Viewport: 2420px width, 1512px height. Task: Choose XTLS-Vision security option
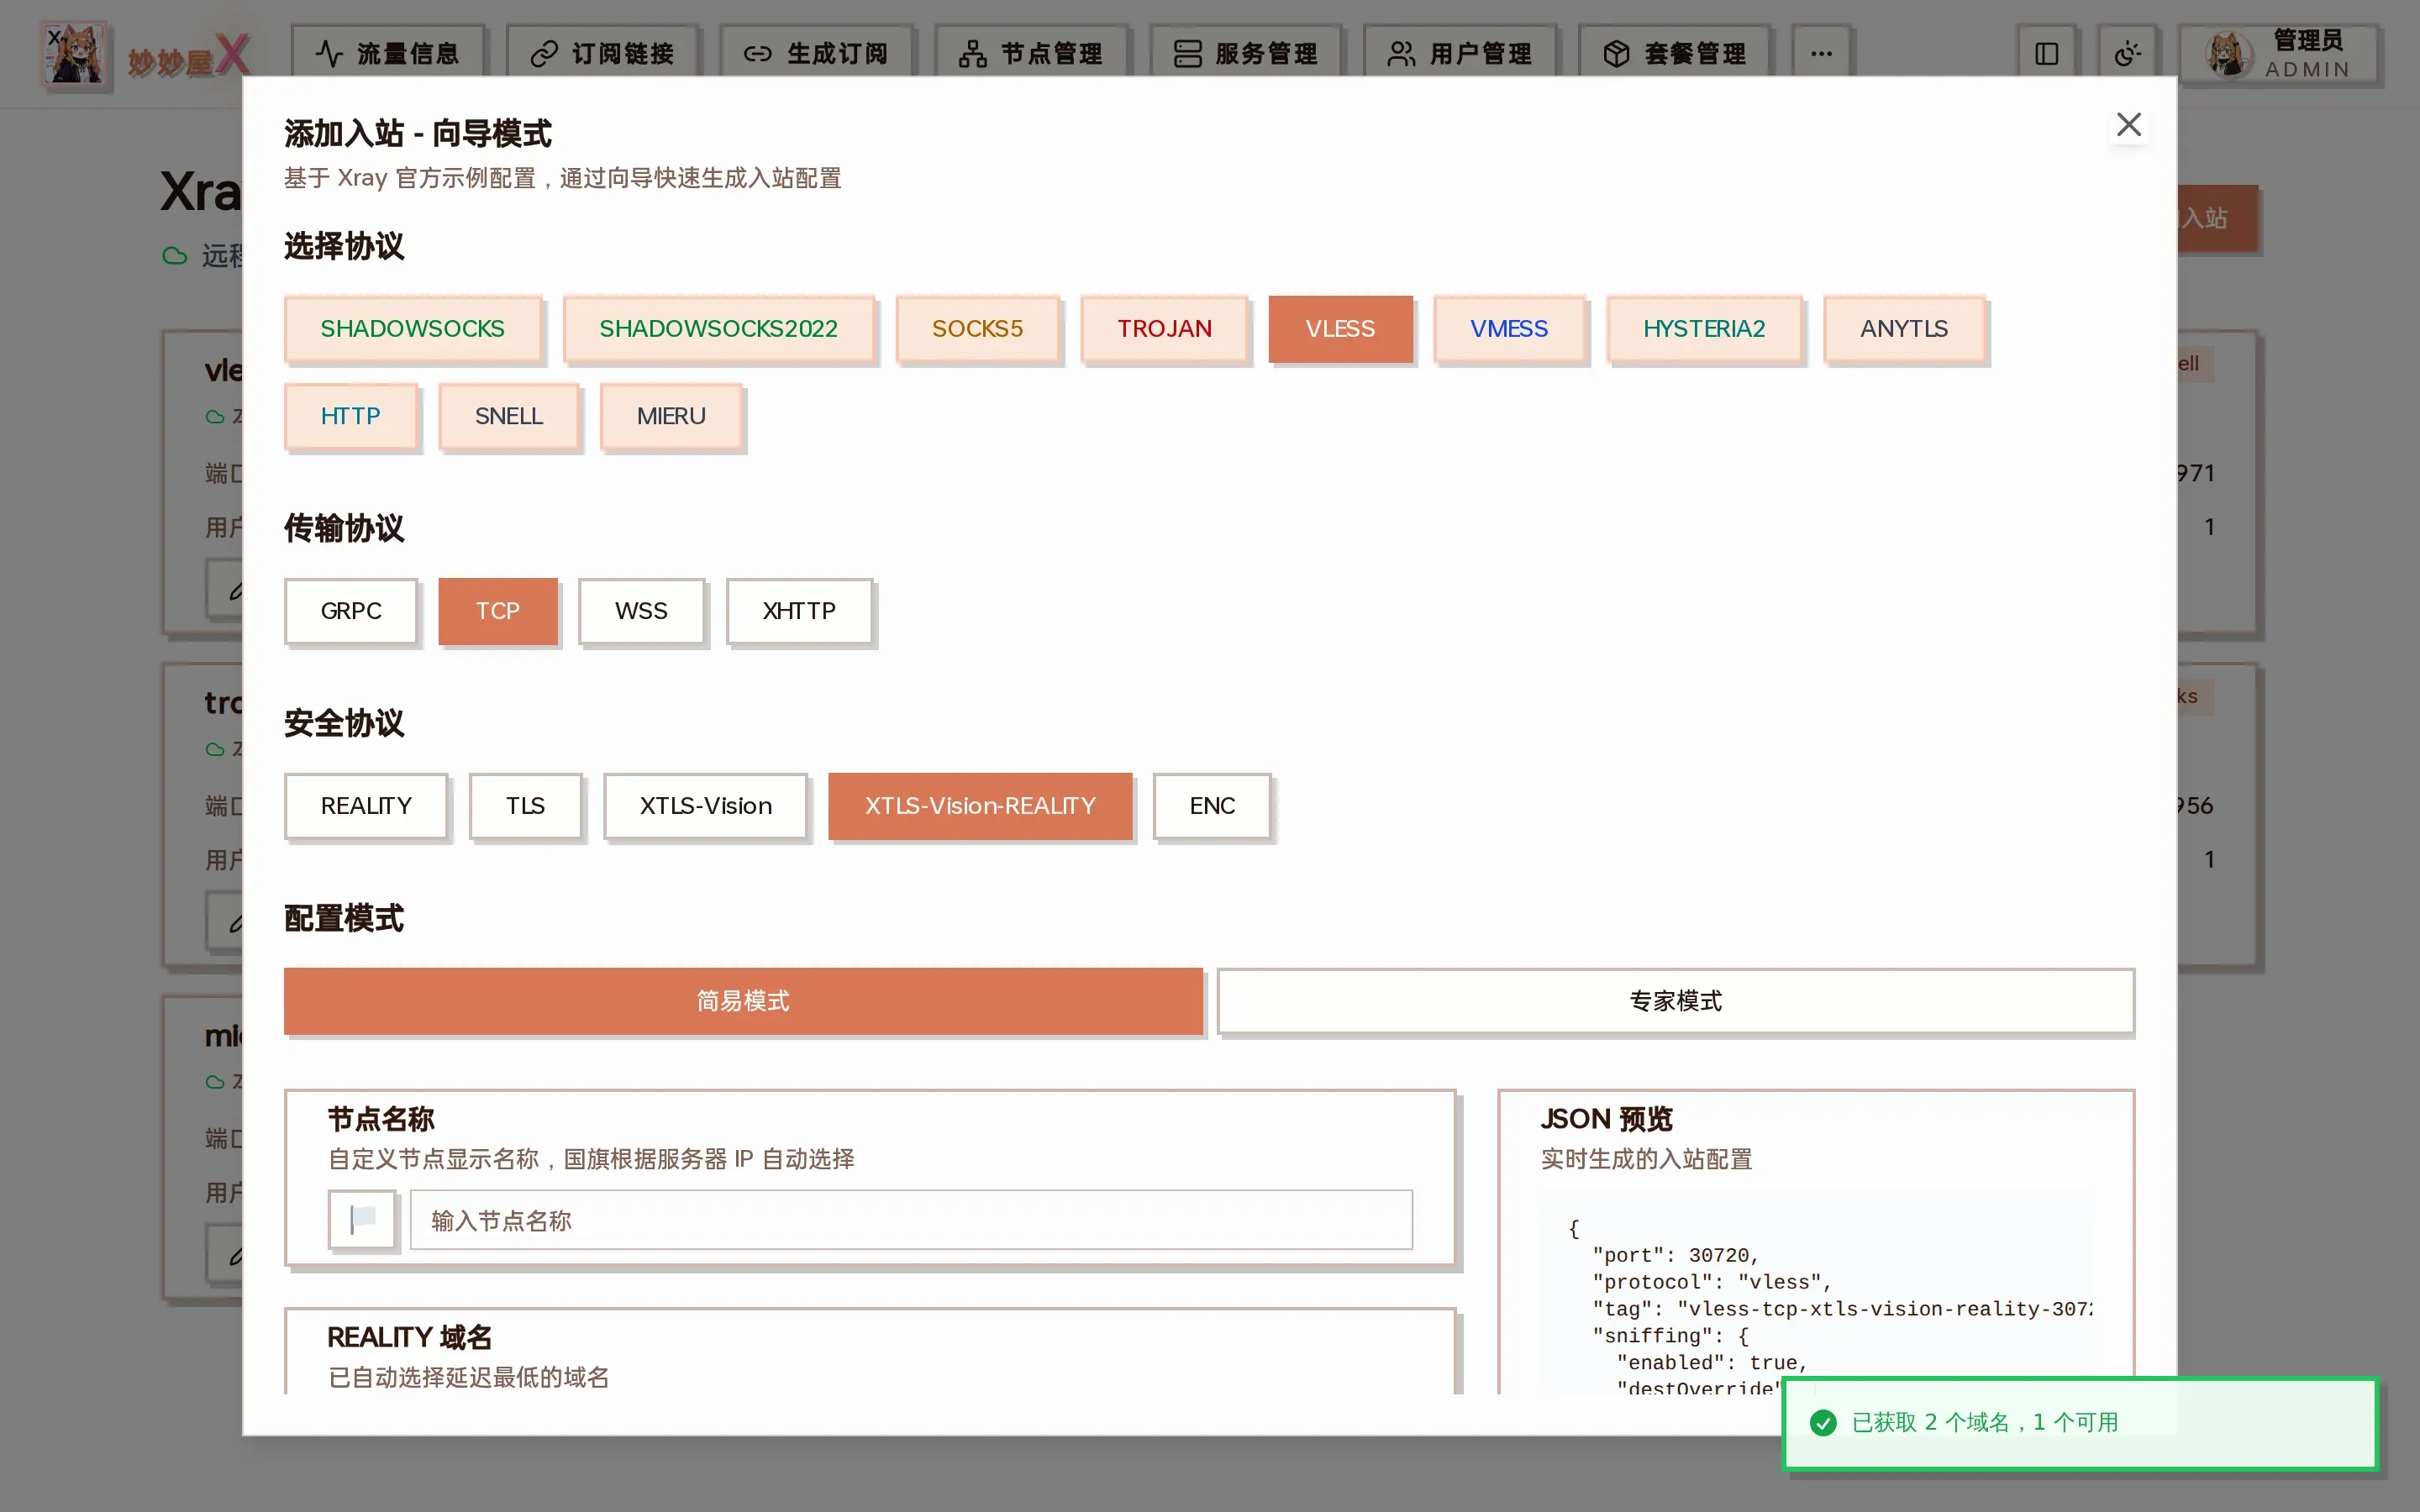pos(705,806)
